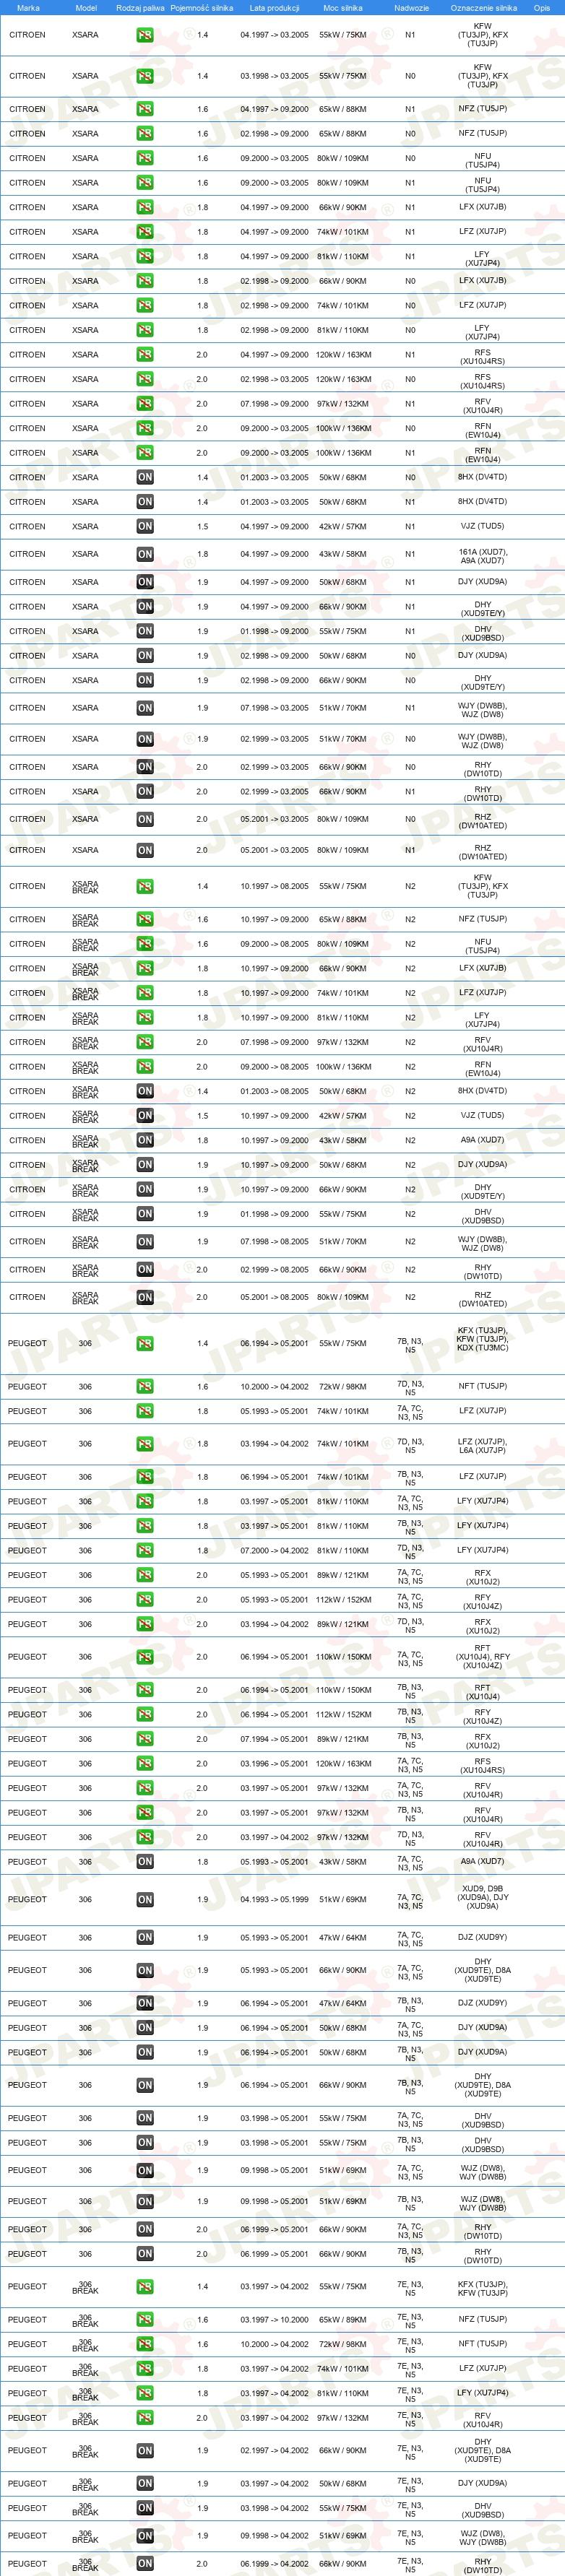Viewport: 565px width, 2576px height.
Task: Click the 'Marka' column header
Action: click(x=28, y=7)
